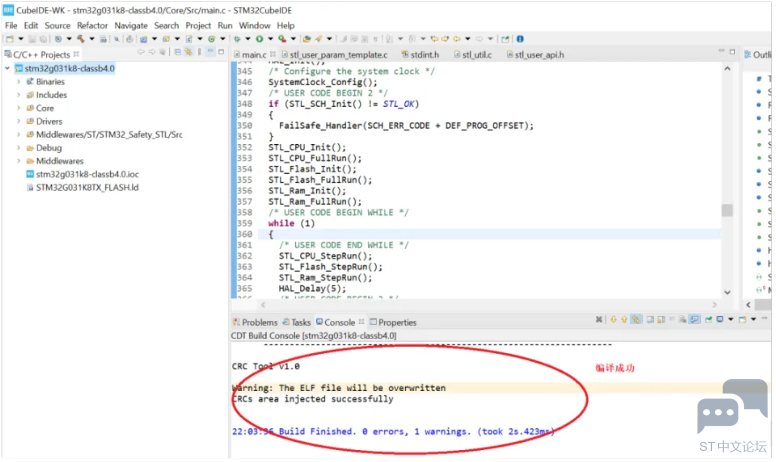Viewport: 776px width, 462px height.
Task: Open the Tasks tab
Action: coord(296,323)
